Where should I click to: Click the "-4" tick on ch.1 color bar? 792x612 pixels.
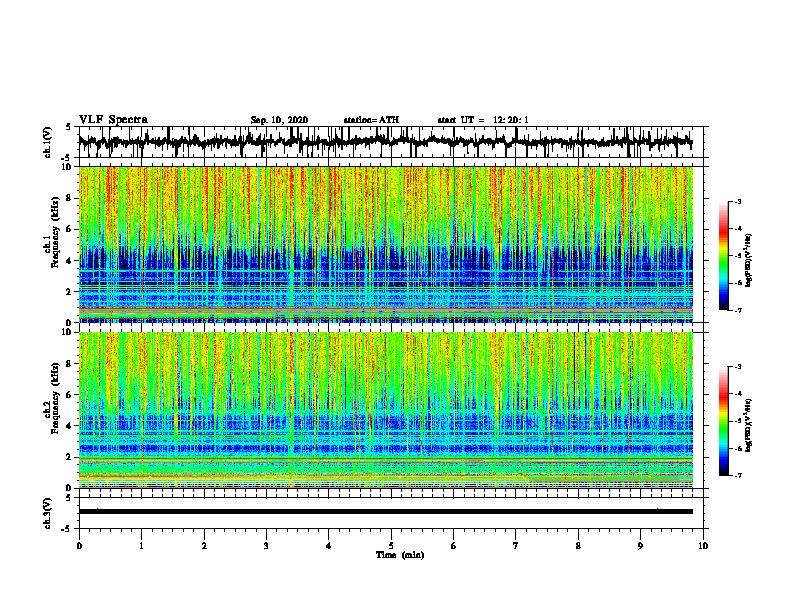click(737, 229)
